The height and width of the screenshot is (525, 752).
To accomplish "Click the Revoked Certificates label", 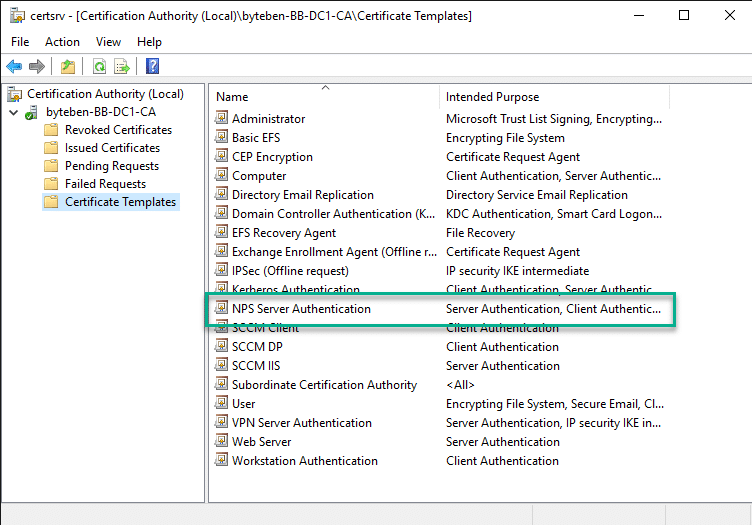I will 118,130.
